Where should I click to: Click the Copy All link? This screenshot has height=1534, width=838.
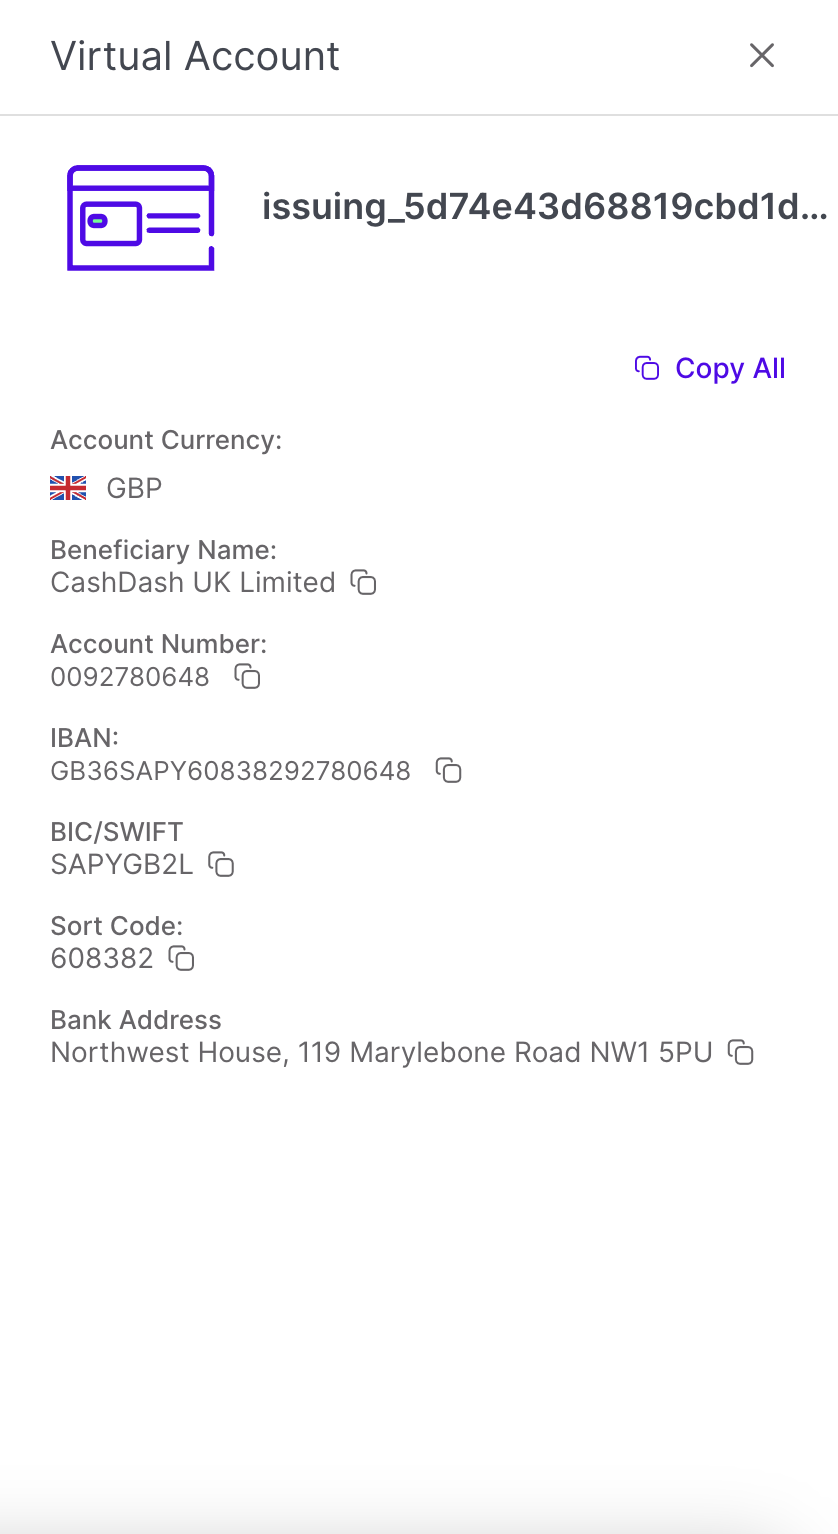pos(710,368)
